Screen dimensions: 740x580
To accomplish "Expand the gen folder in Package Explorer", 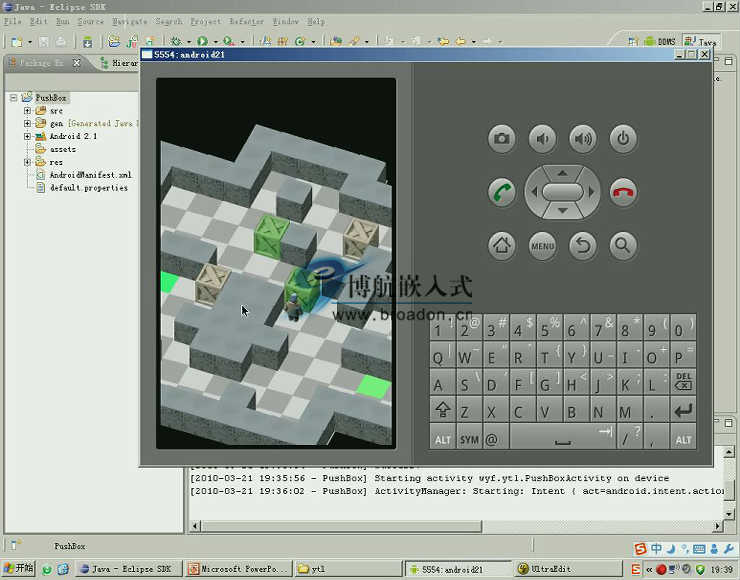I will click(x=27, y=123).
